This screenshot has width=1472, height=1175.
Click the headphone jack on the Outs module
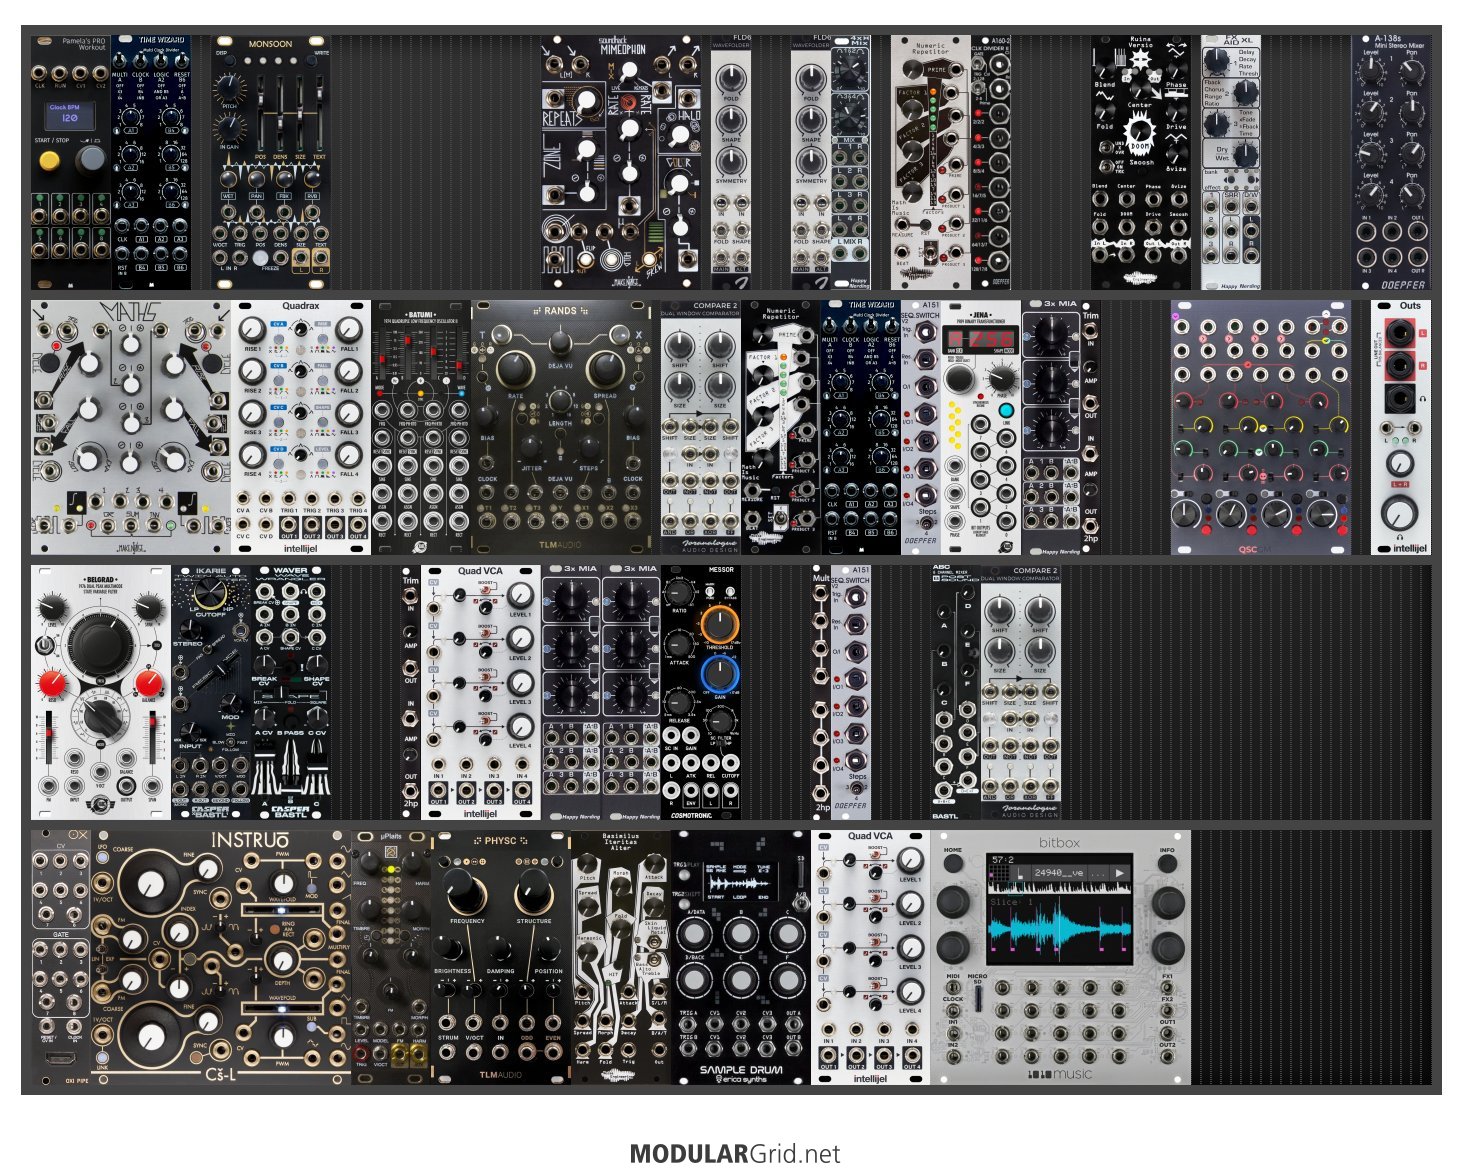point(1399,401)
